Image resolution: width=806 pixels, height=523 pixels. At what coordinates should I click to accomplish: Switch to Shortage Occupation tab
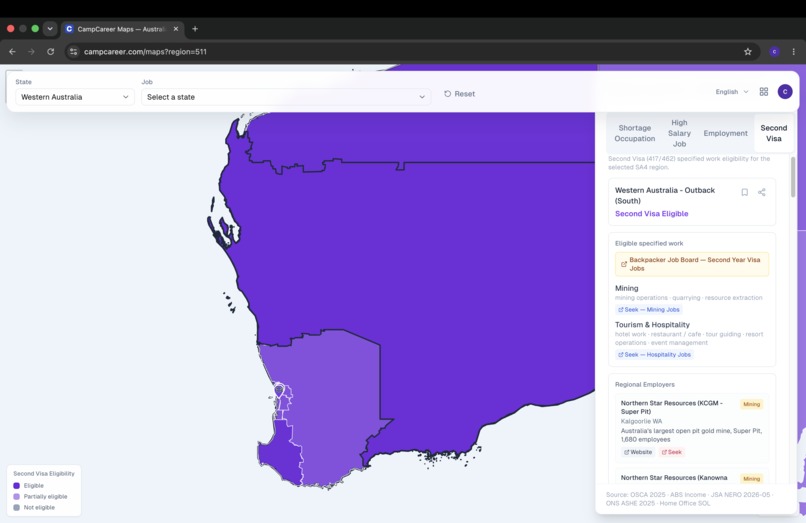635,133
